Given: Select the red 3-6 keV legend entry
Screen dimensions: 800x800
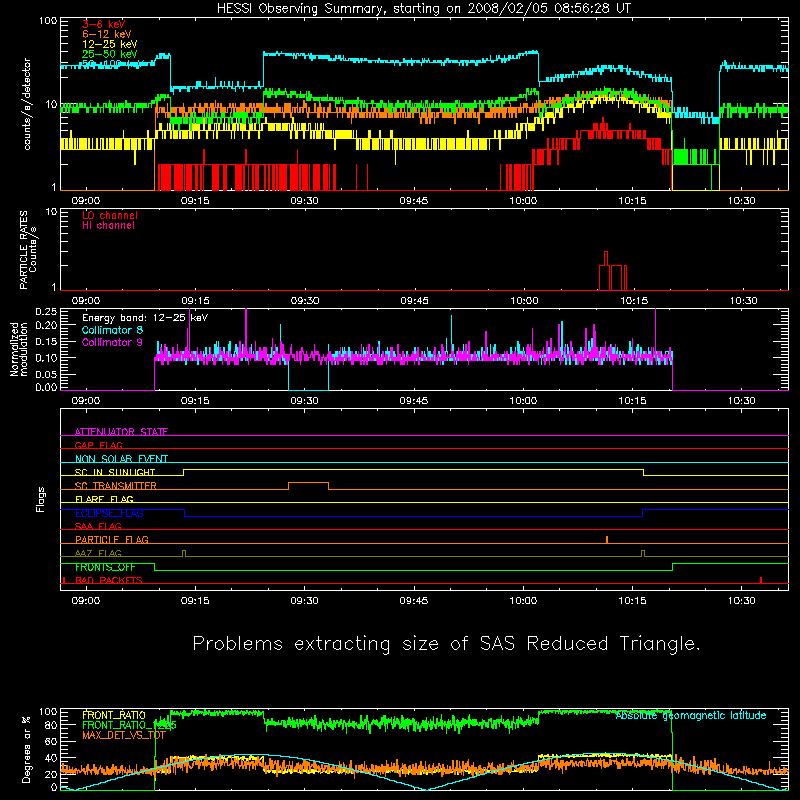Looking at the screenshot, I should point(104,24).
